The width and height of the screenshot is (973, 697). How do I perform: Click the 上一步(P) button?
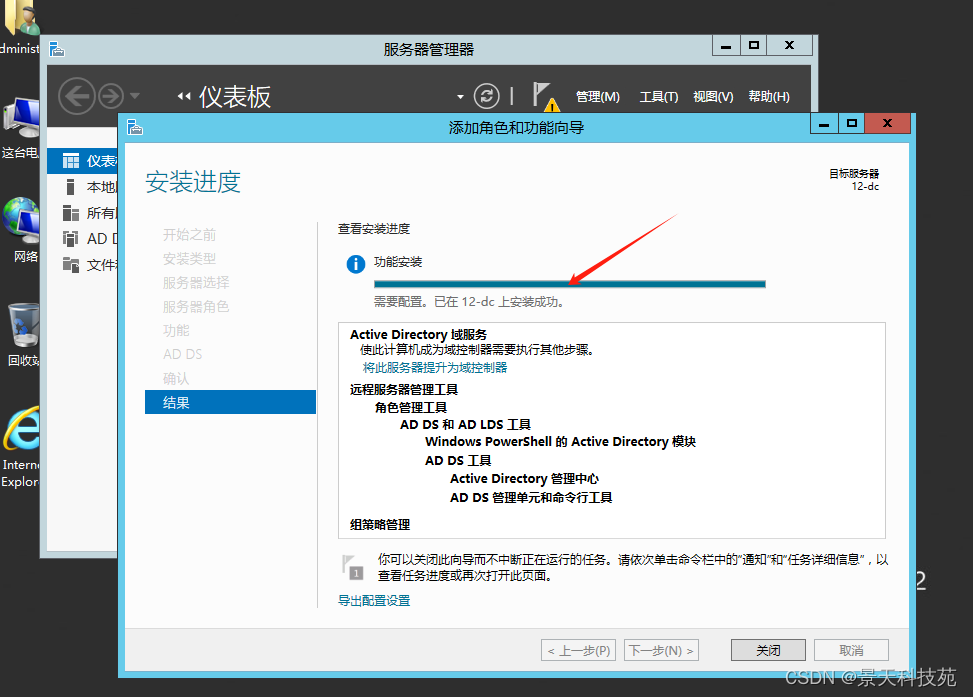pyautogui.click(x=578, y=650)
